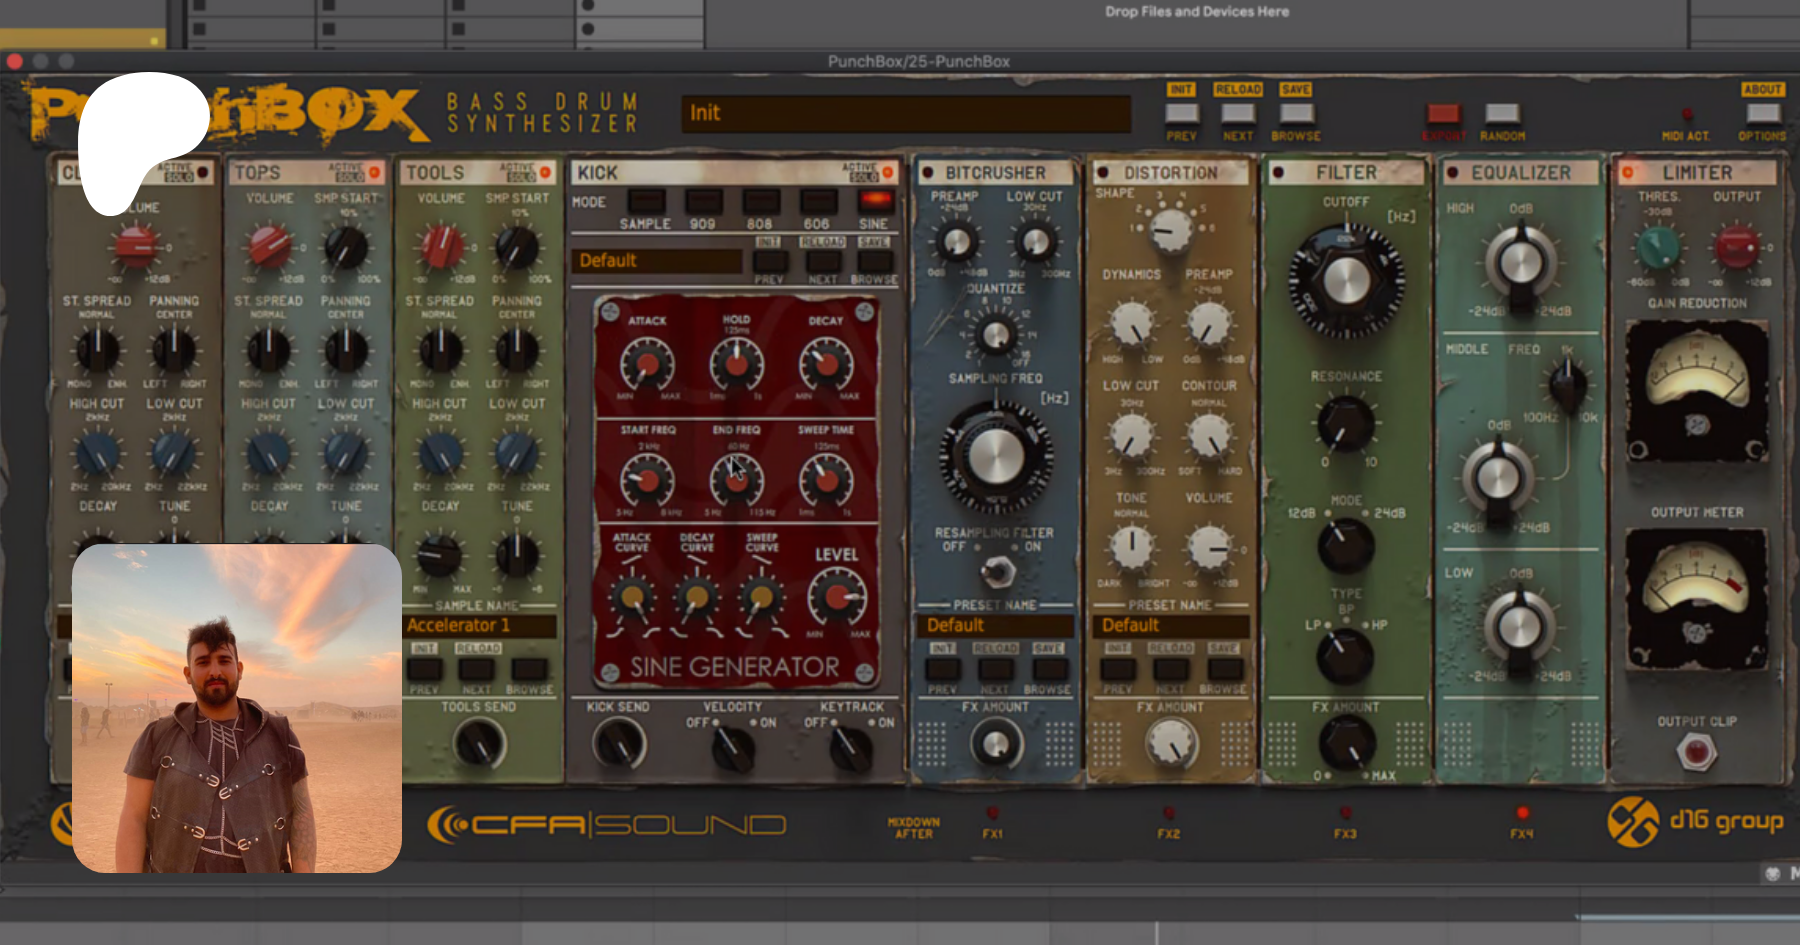The image size is (1800, 945).
Task: Click the CFA Sound logo
Action: tap(606, 825)
